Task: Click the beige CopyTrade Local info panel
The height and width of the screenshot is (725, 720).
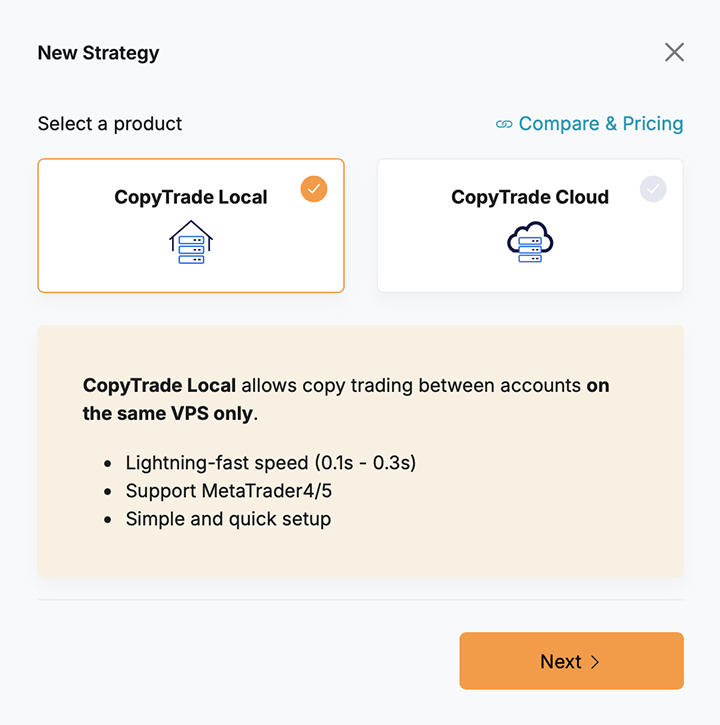Action: 361,451
